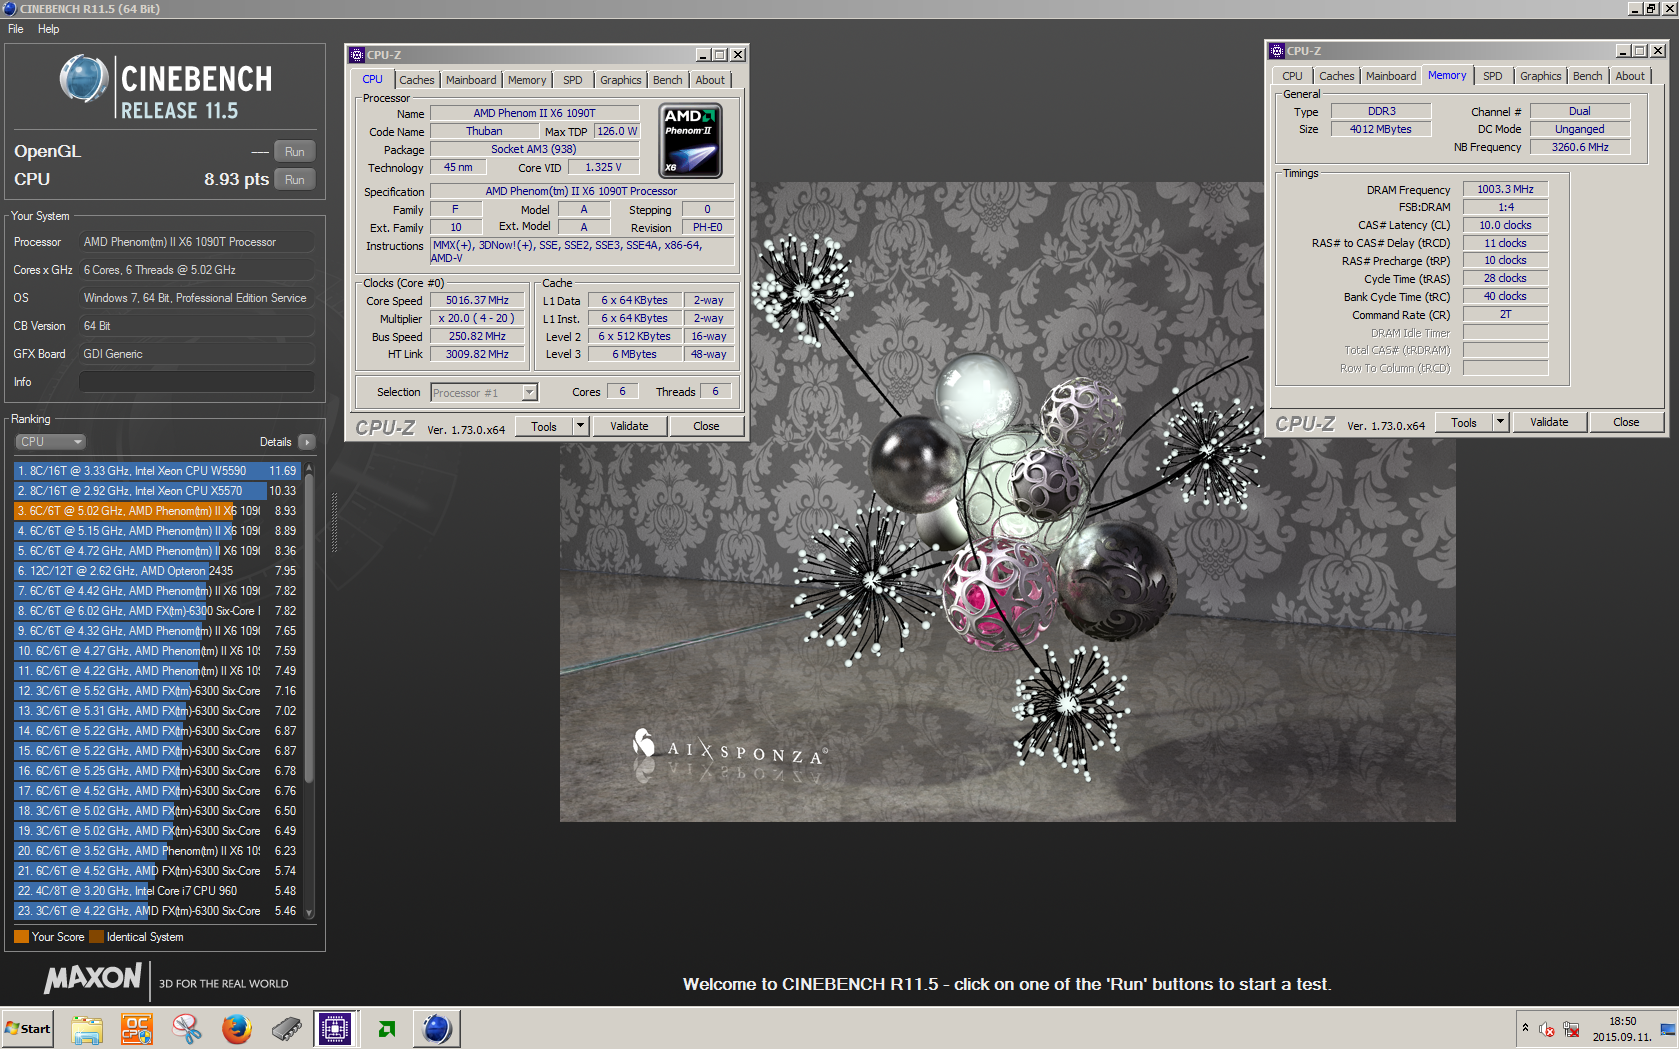Run the OpenGL benchmark
1679x1049 pixels.
click(x=294, y=152)
